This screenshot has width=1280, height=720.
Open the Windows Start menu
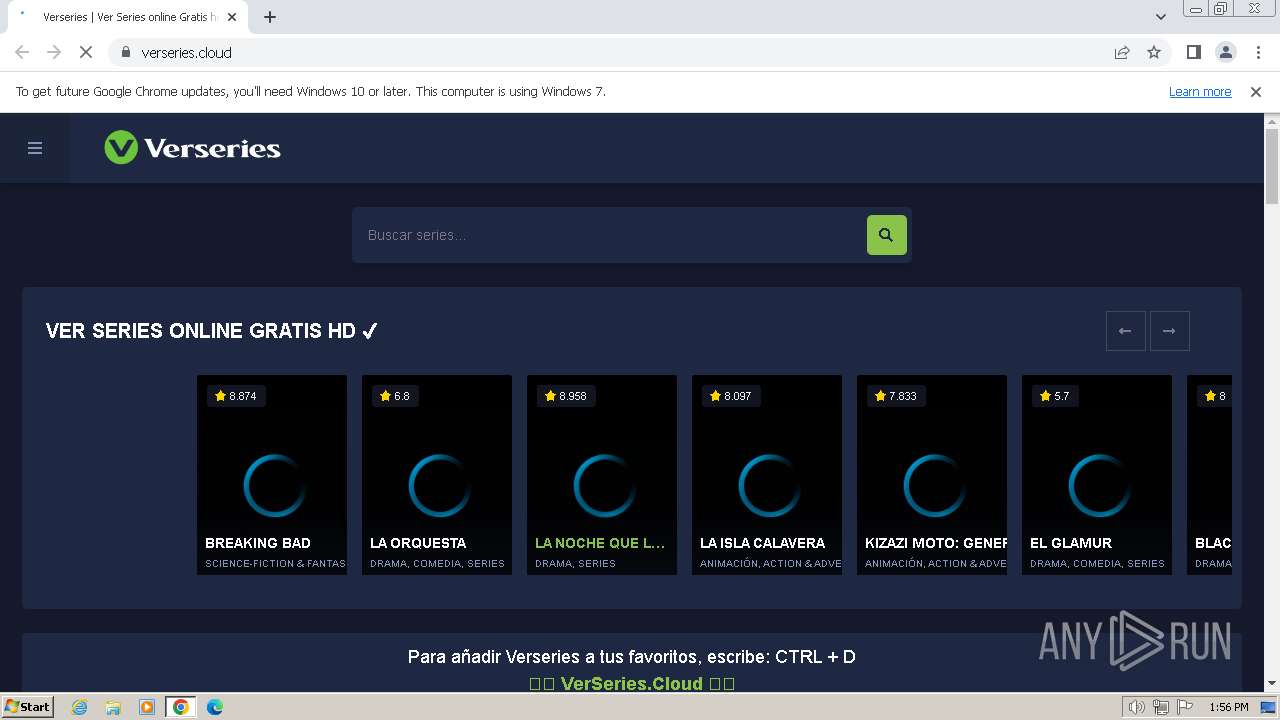(28, 706)
